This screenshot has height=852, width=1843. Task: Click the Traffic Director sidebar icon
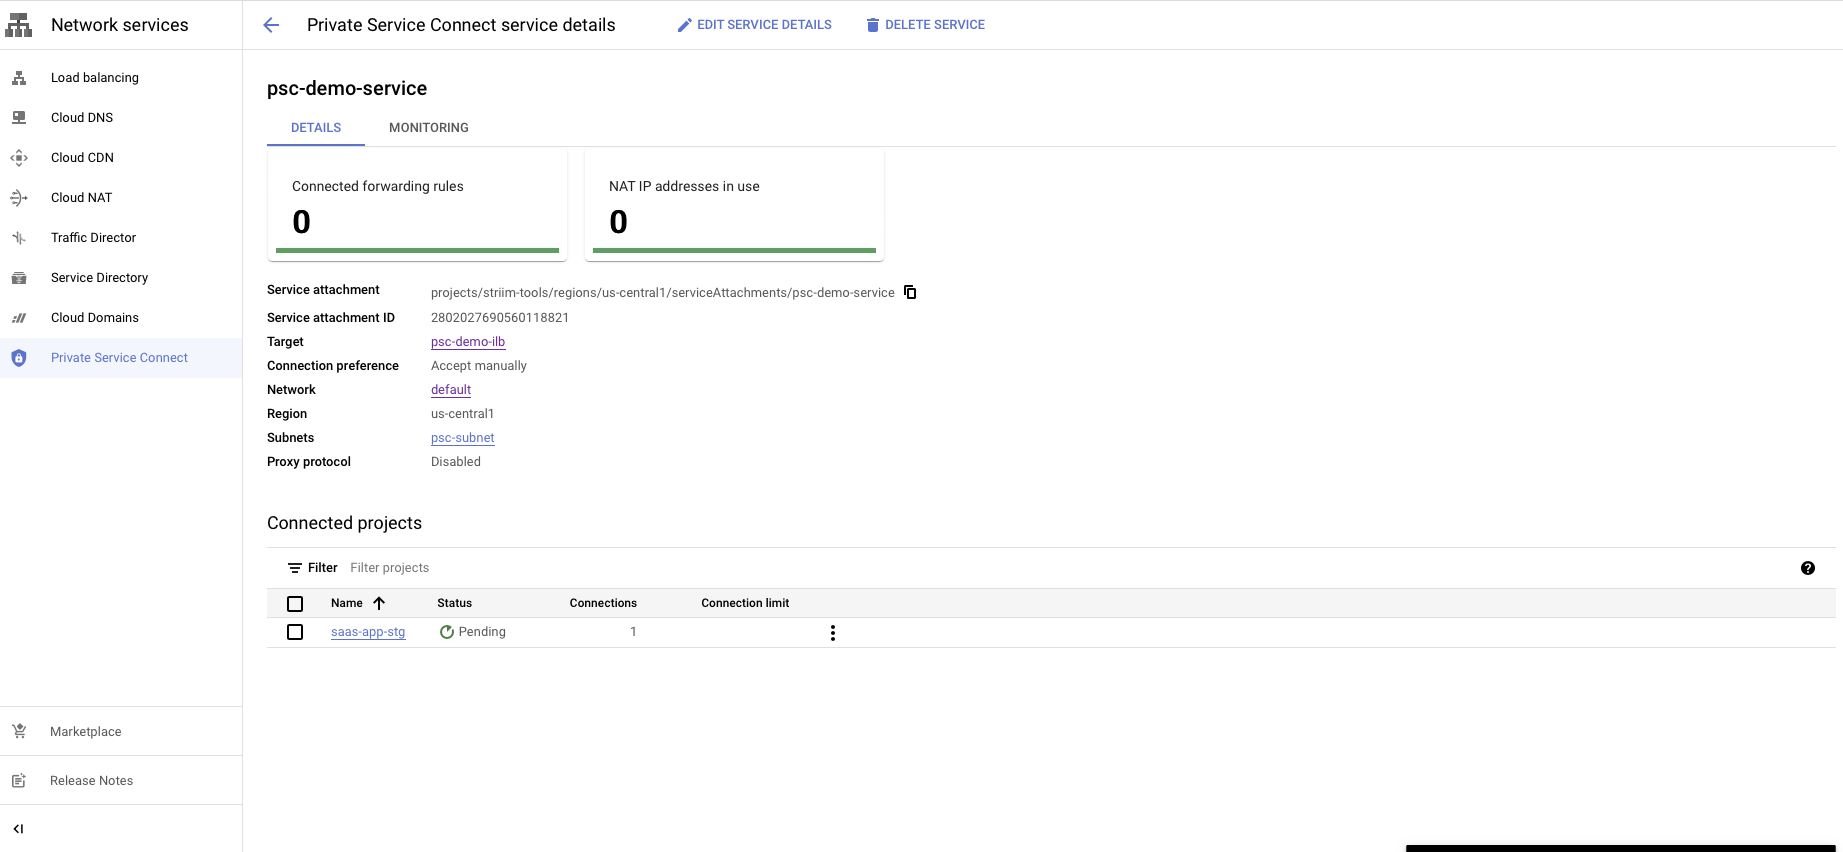[19, 238]
